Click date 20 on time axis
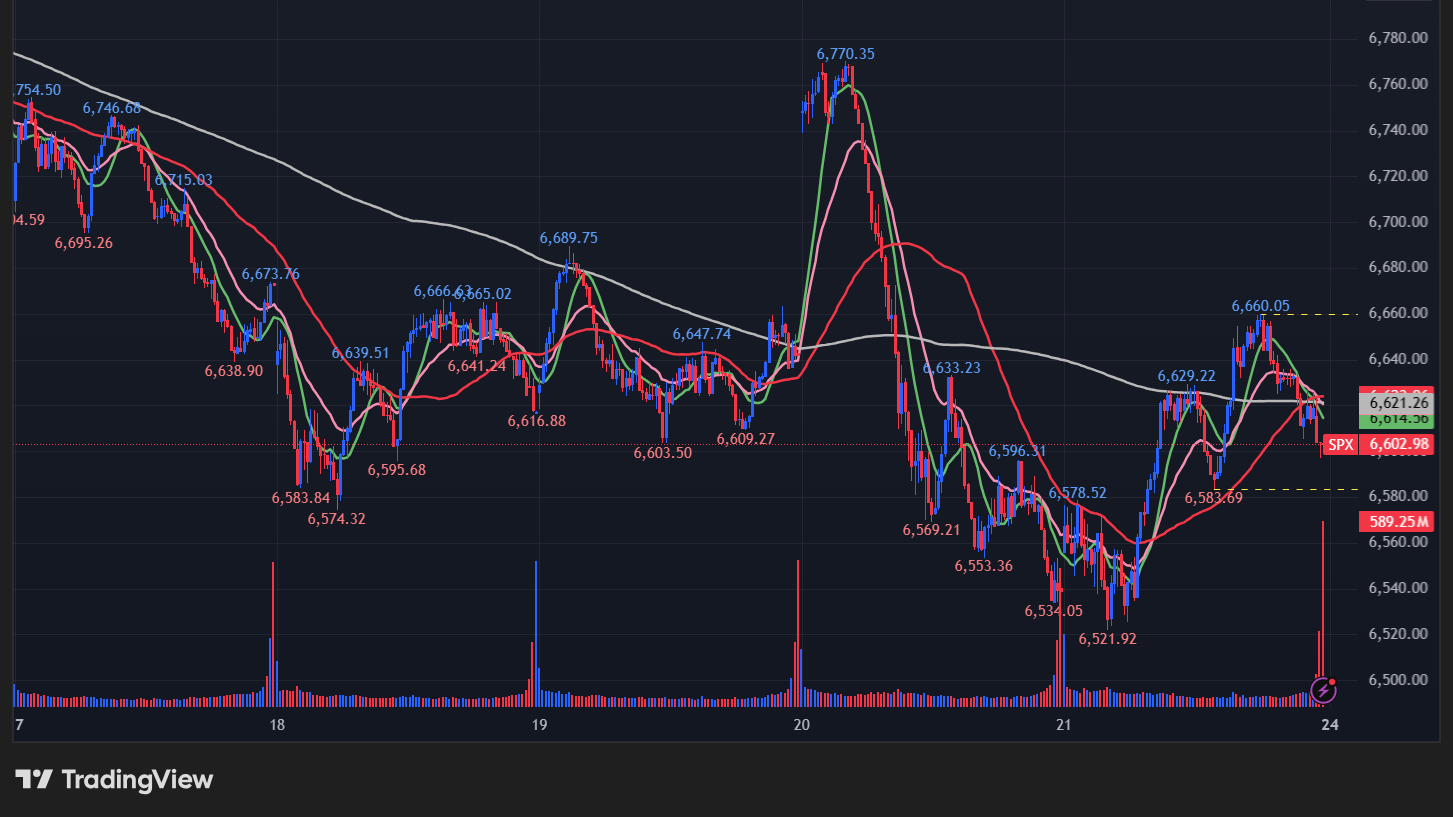 800,725
